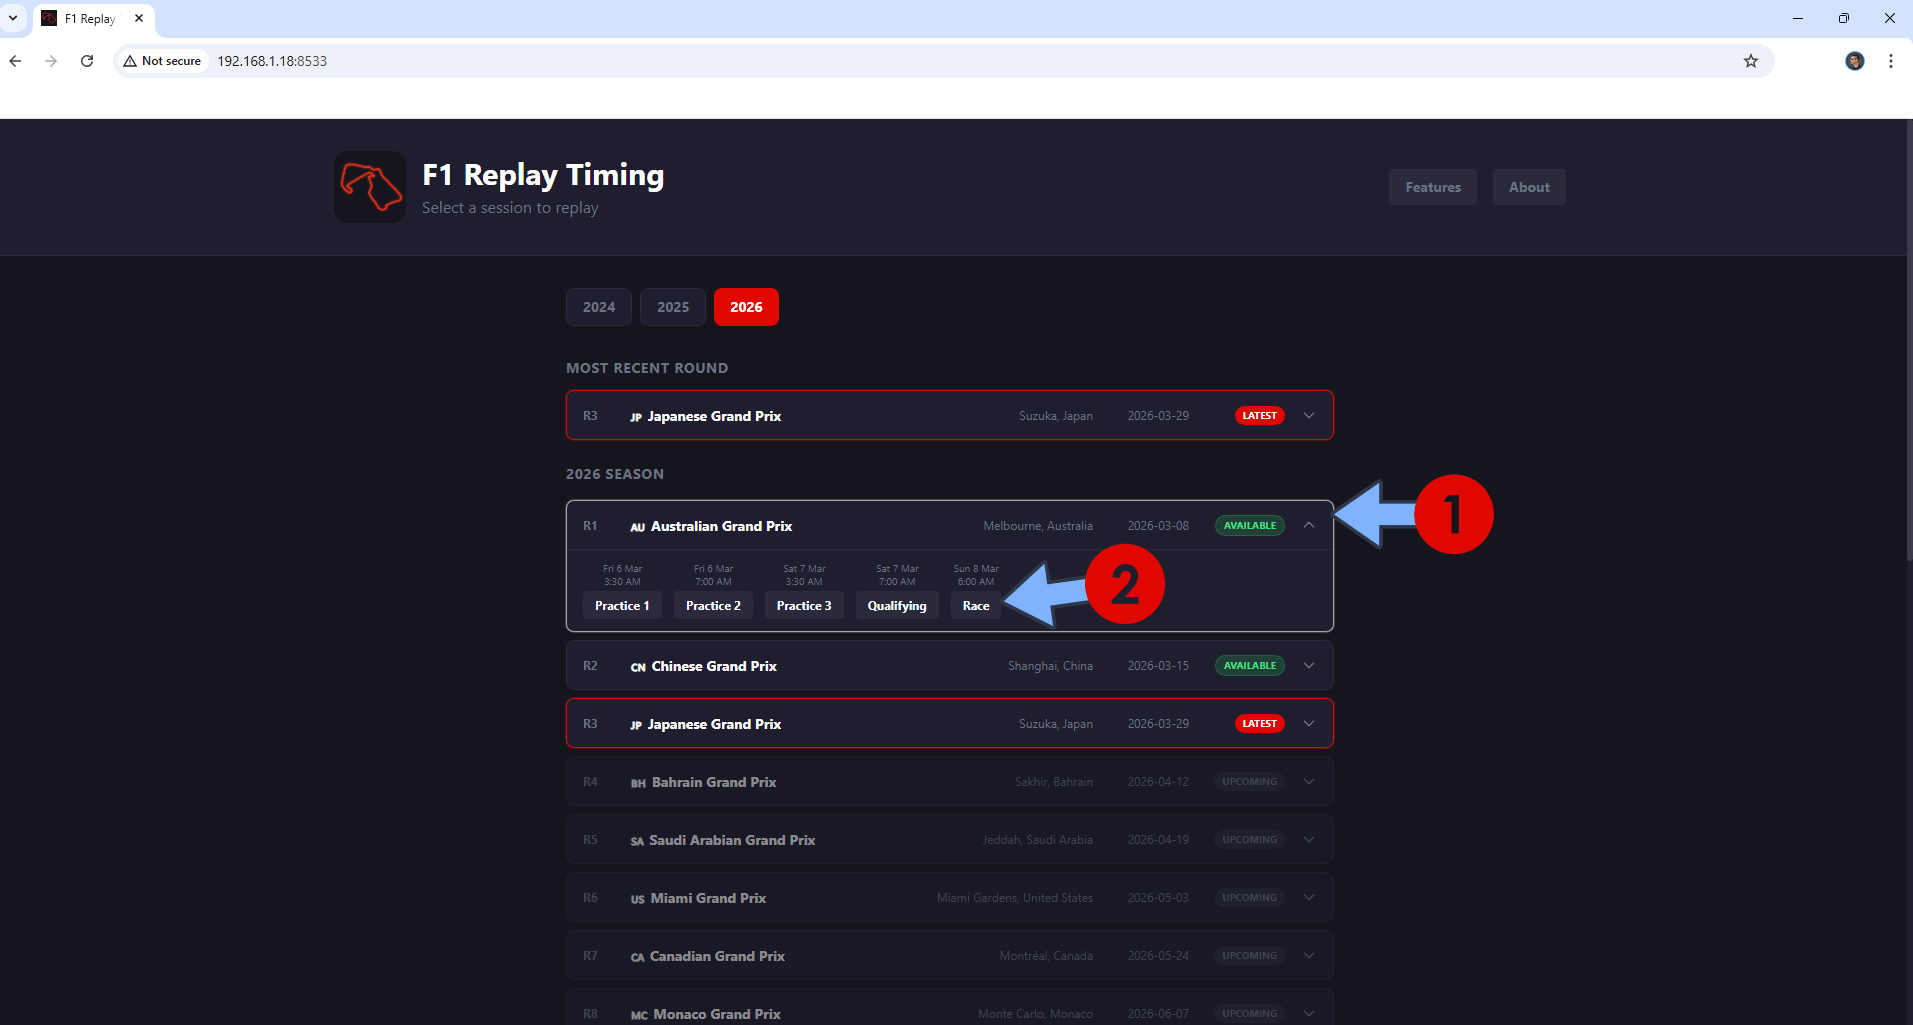This screenshot has height=1025, width=1913.
Task: Expand the Chinese Grand Prix row
Action: (1309, 665)
